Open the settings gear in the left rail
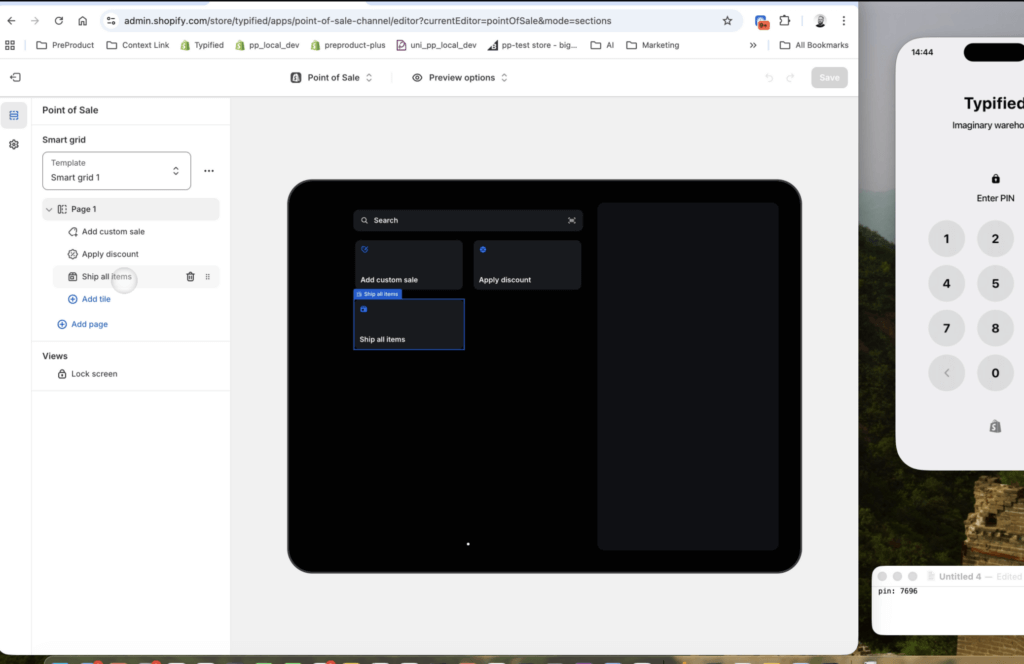 click(14, 145)
